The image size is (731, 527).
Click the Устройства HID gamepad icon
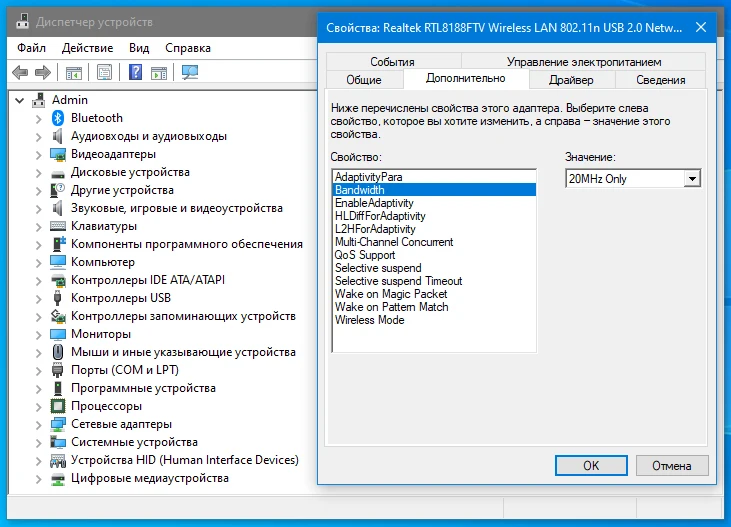(58, 461)
